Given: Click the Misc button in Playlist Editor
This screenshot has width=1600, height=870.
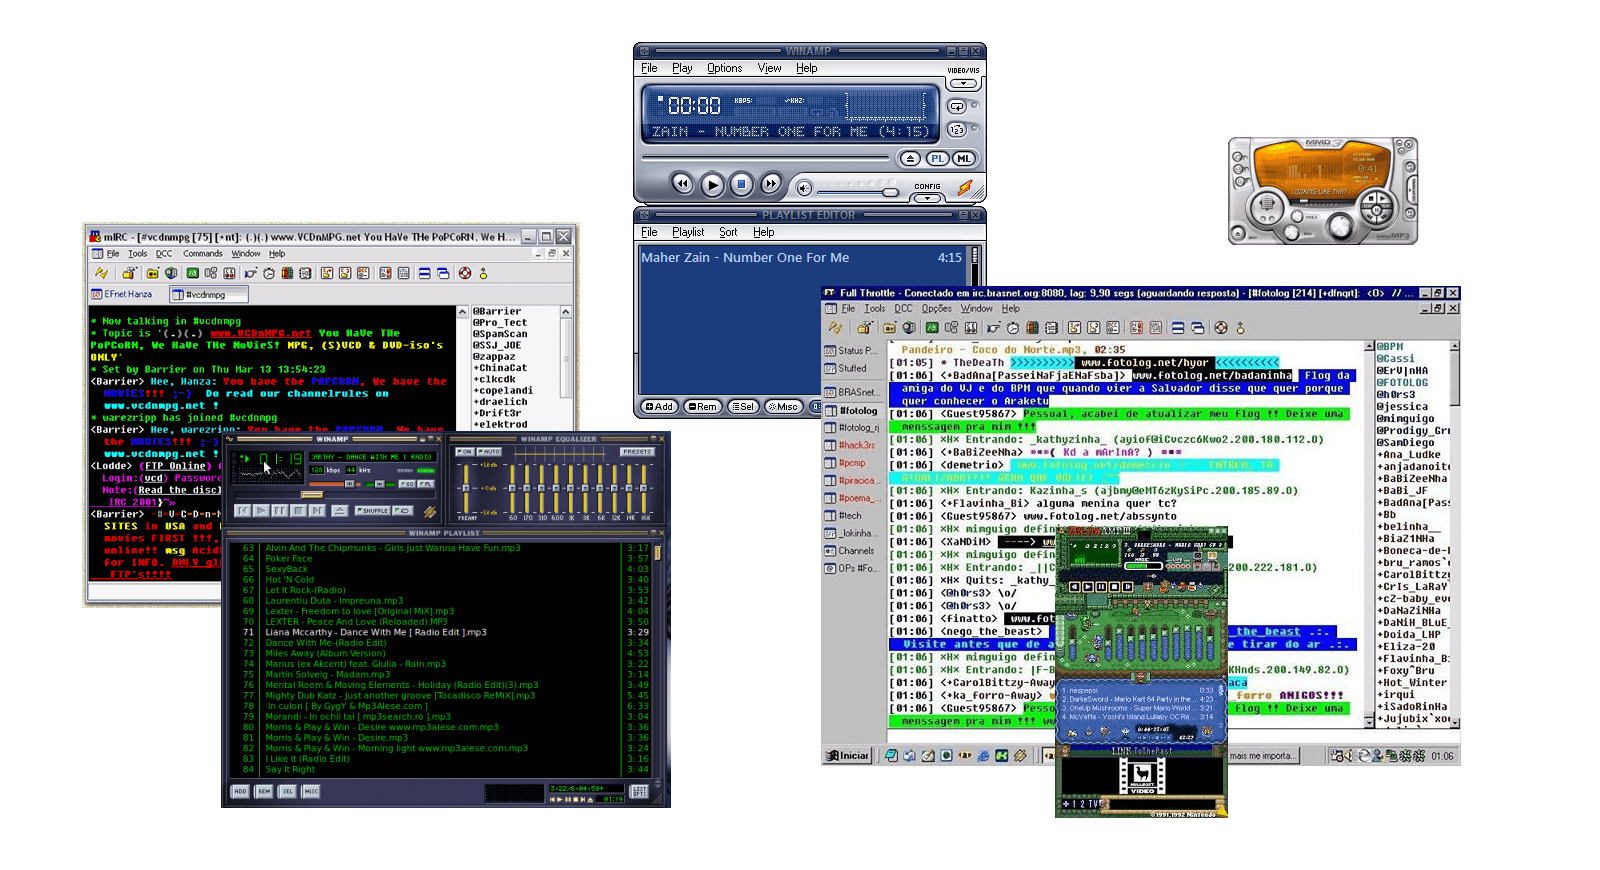Looking at the screenshot, I should (783, 407).
